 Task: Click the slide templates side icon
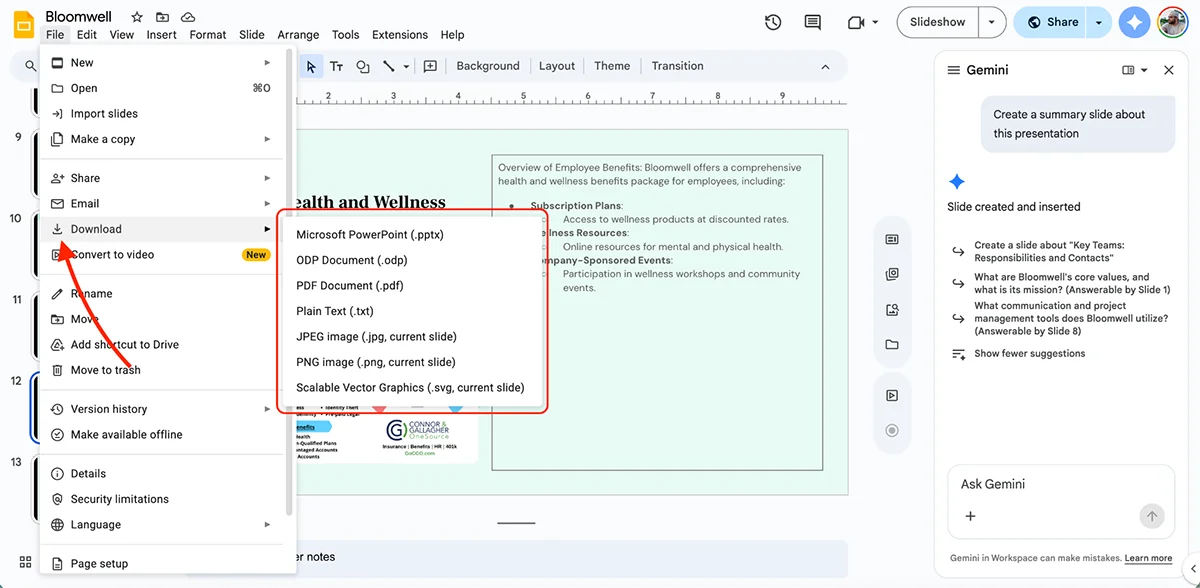click(x=892, y=240)
